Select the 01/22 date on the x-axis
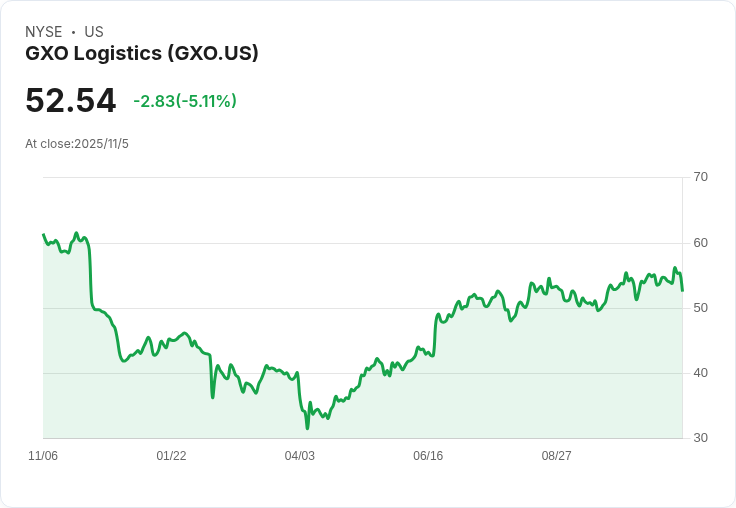 [171, 456]
